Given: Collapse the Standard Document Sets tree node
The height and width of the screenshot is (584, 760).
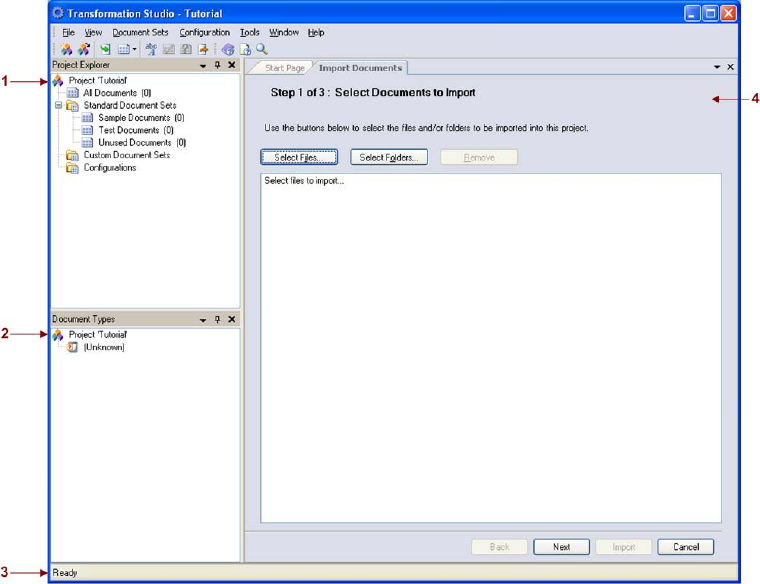Looking at the screenshot, I should coord(59,105).
